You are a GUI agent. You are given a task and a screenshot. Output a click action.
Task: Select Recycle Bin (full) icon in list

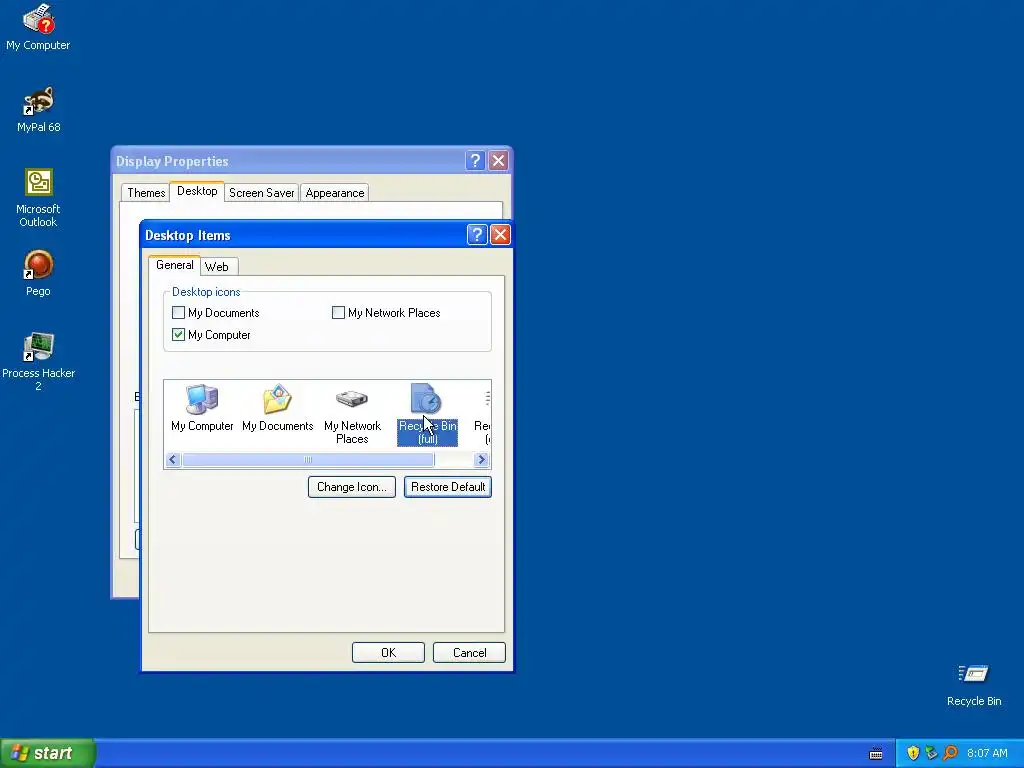(x=427, y=415)
